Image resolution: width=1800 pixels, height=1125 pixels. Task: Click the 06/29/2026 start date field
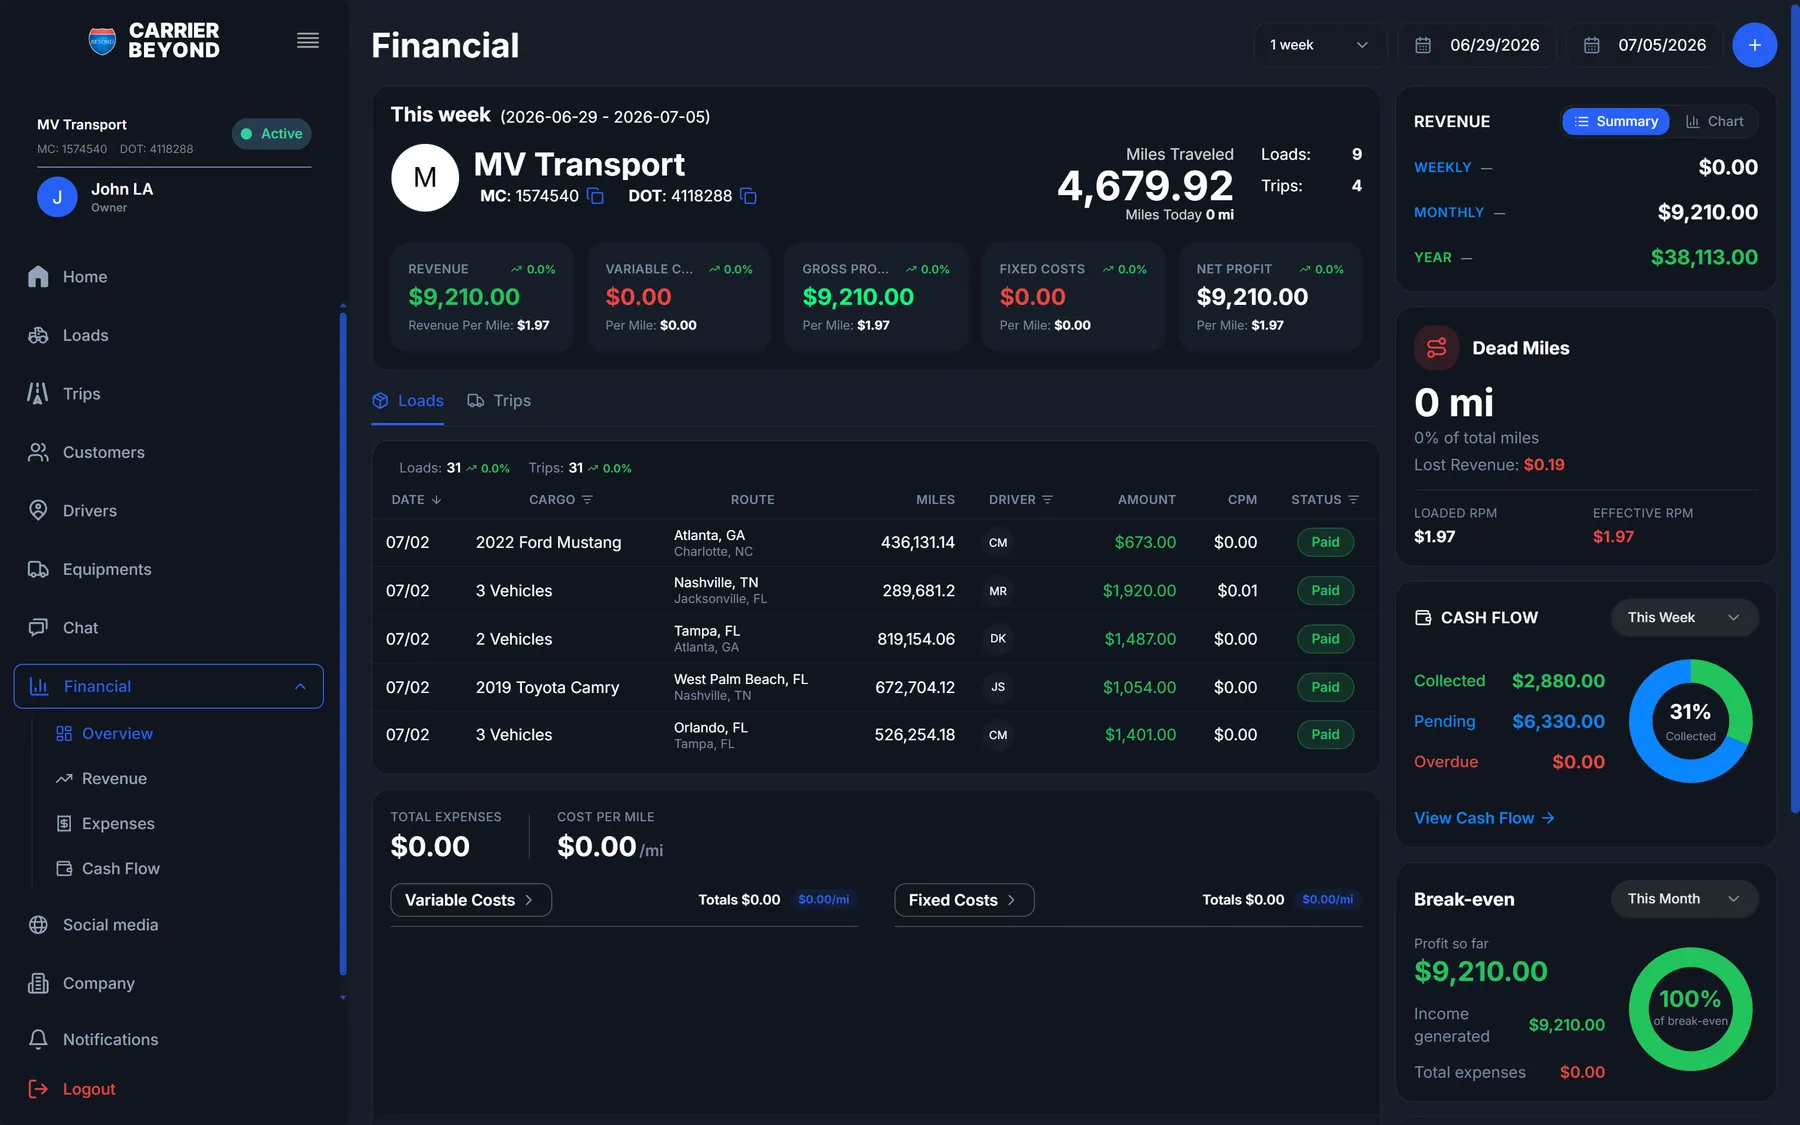(x=1478, y=45)
